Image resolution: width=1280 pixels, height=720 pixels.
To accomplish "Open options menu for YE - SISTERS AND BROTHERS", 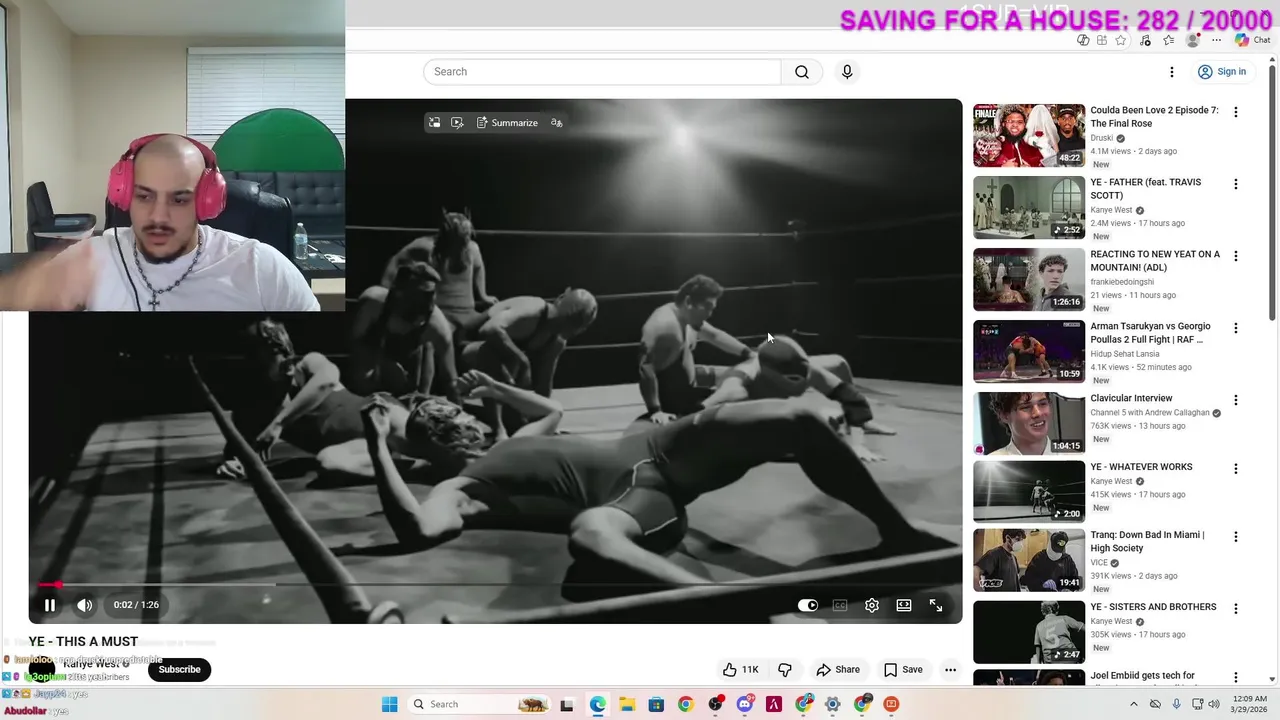I will [1236, 608].
